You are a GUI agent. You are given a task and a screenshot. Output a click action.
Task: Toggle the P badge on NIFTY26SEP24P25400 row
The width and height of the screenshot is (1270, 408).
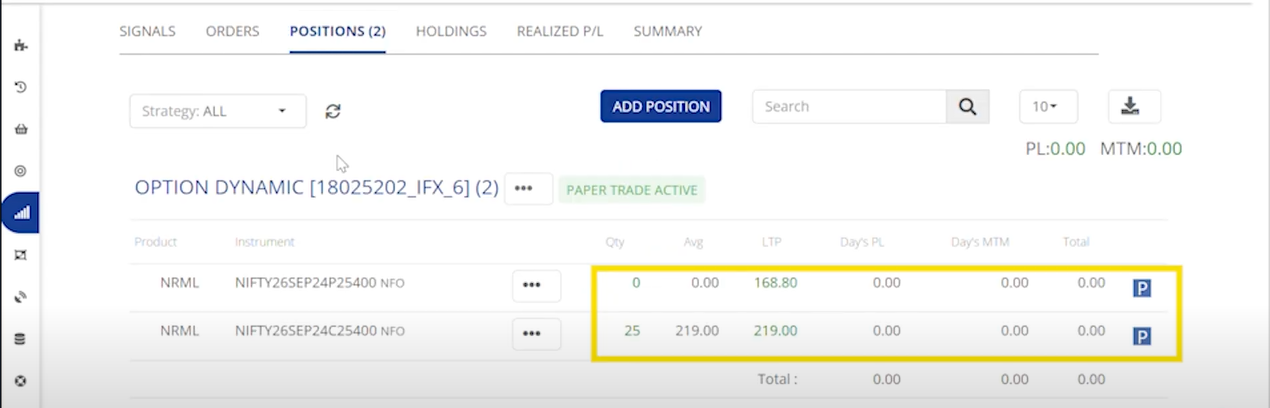point(1141,288)
